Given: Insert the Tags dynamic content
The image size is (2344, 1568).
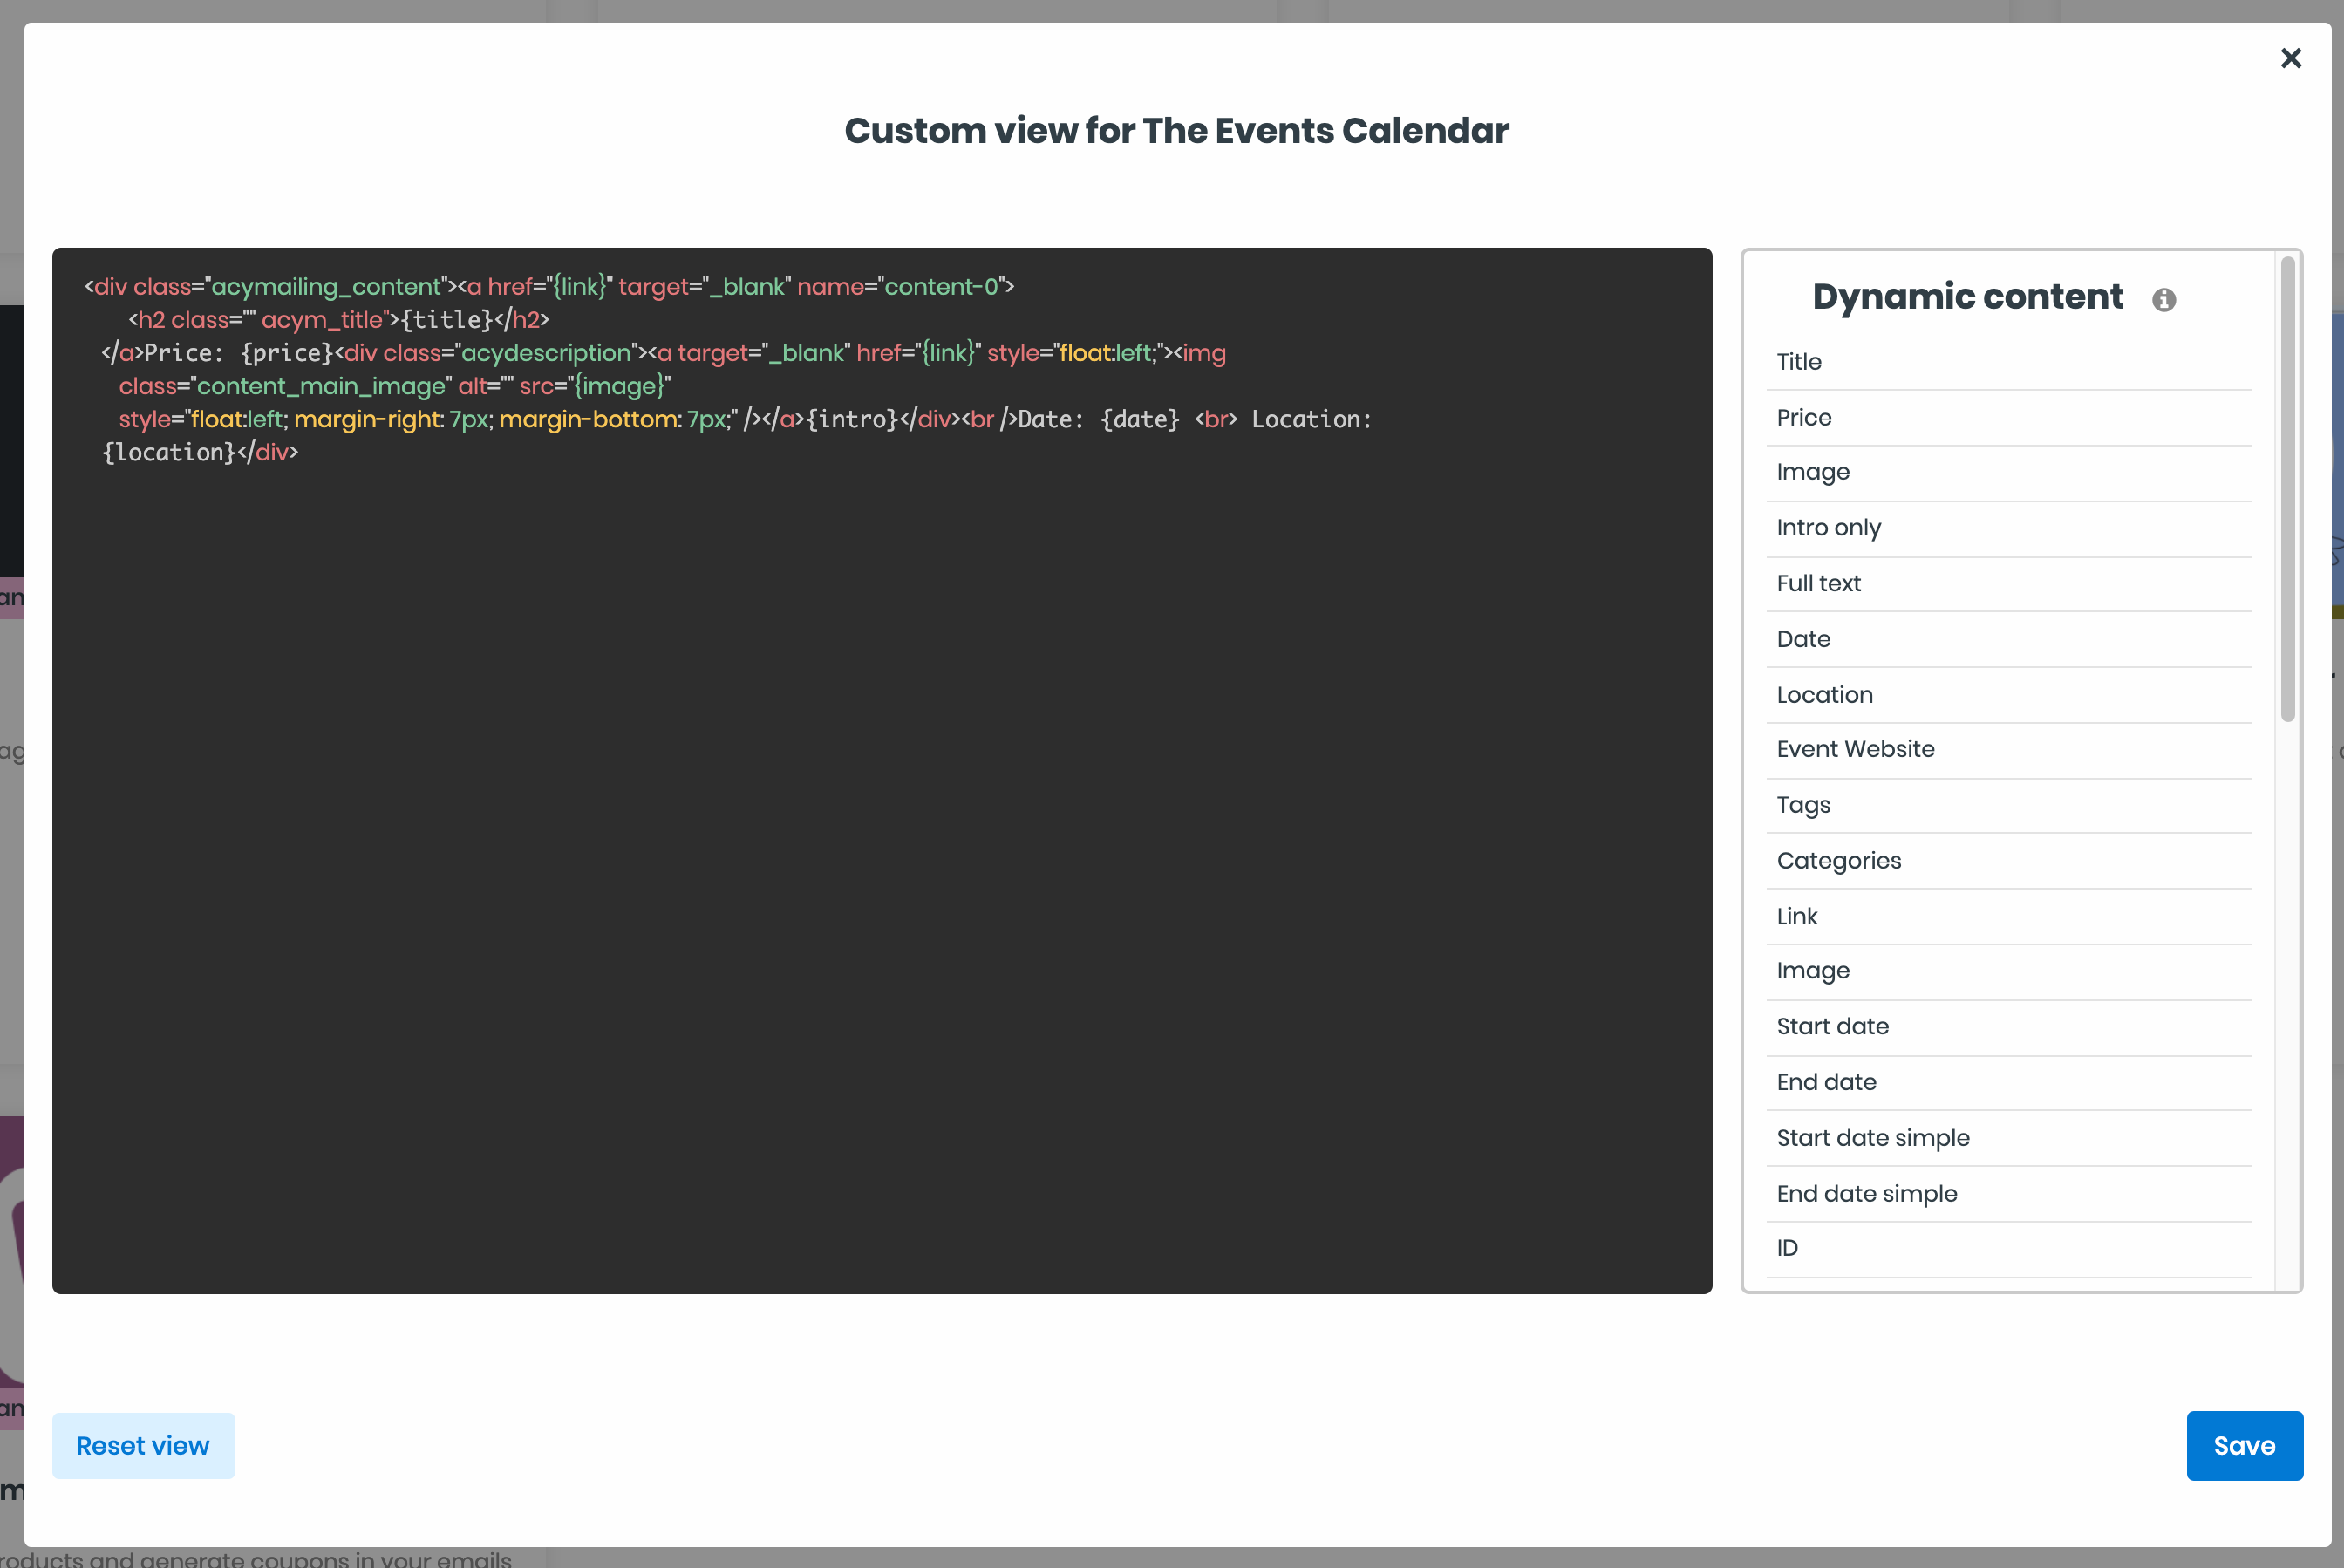Looking at the screenshot, I should 2008,805.
